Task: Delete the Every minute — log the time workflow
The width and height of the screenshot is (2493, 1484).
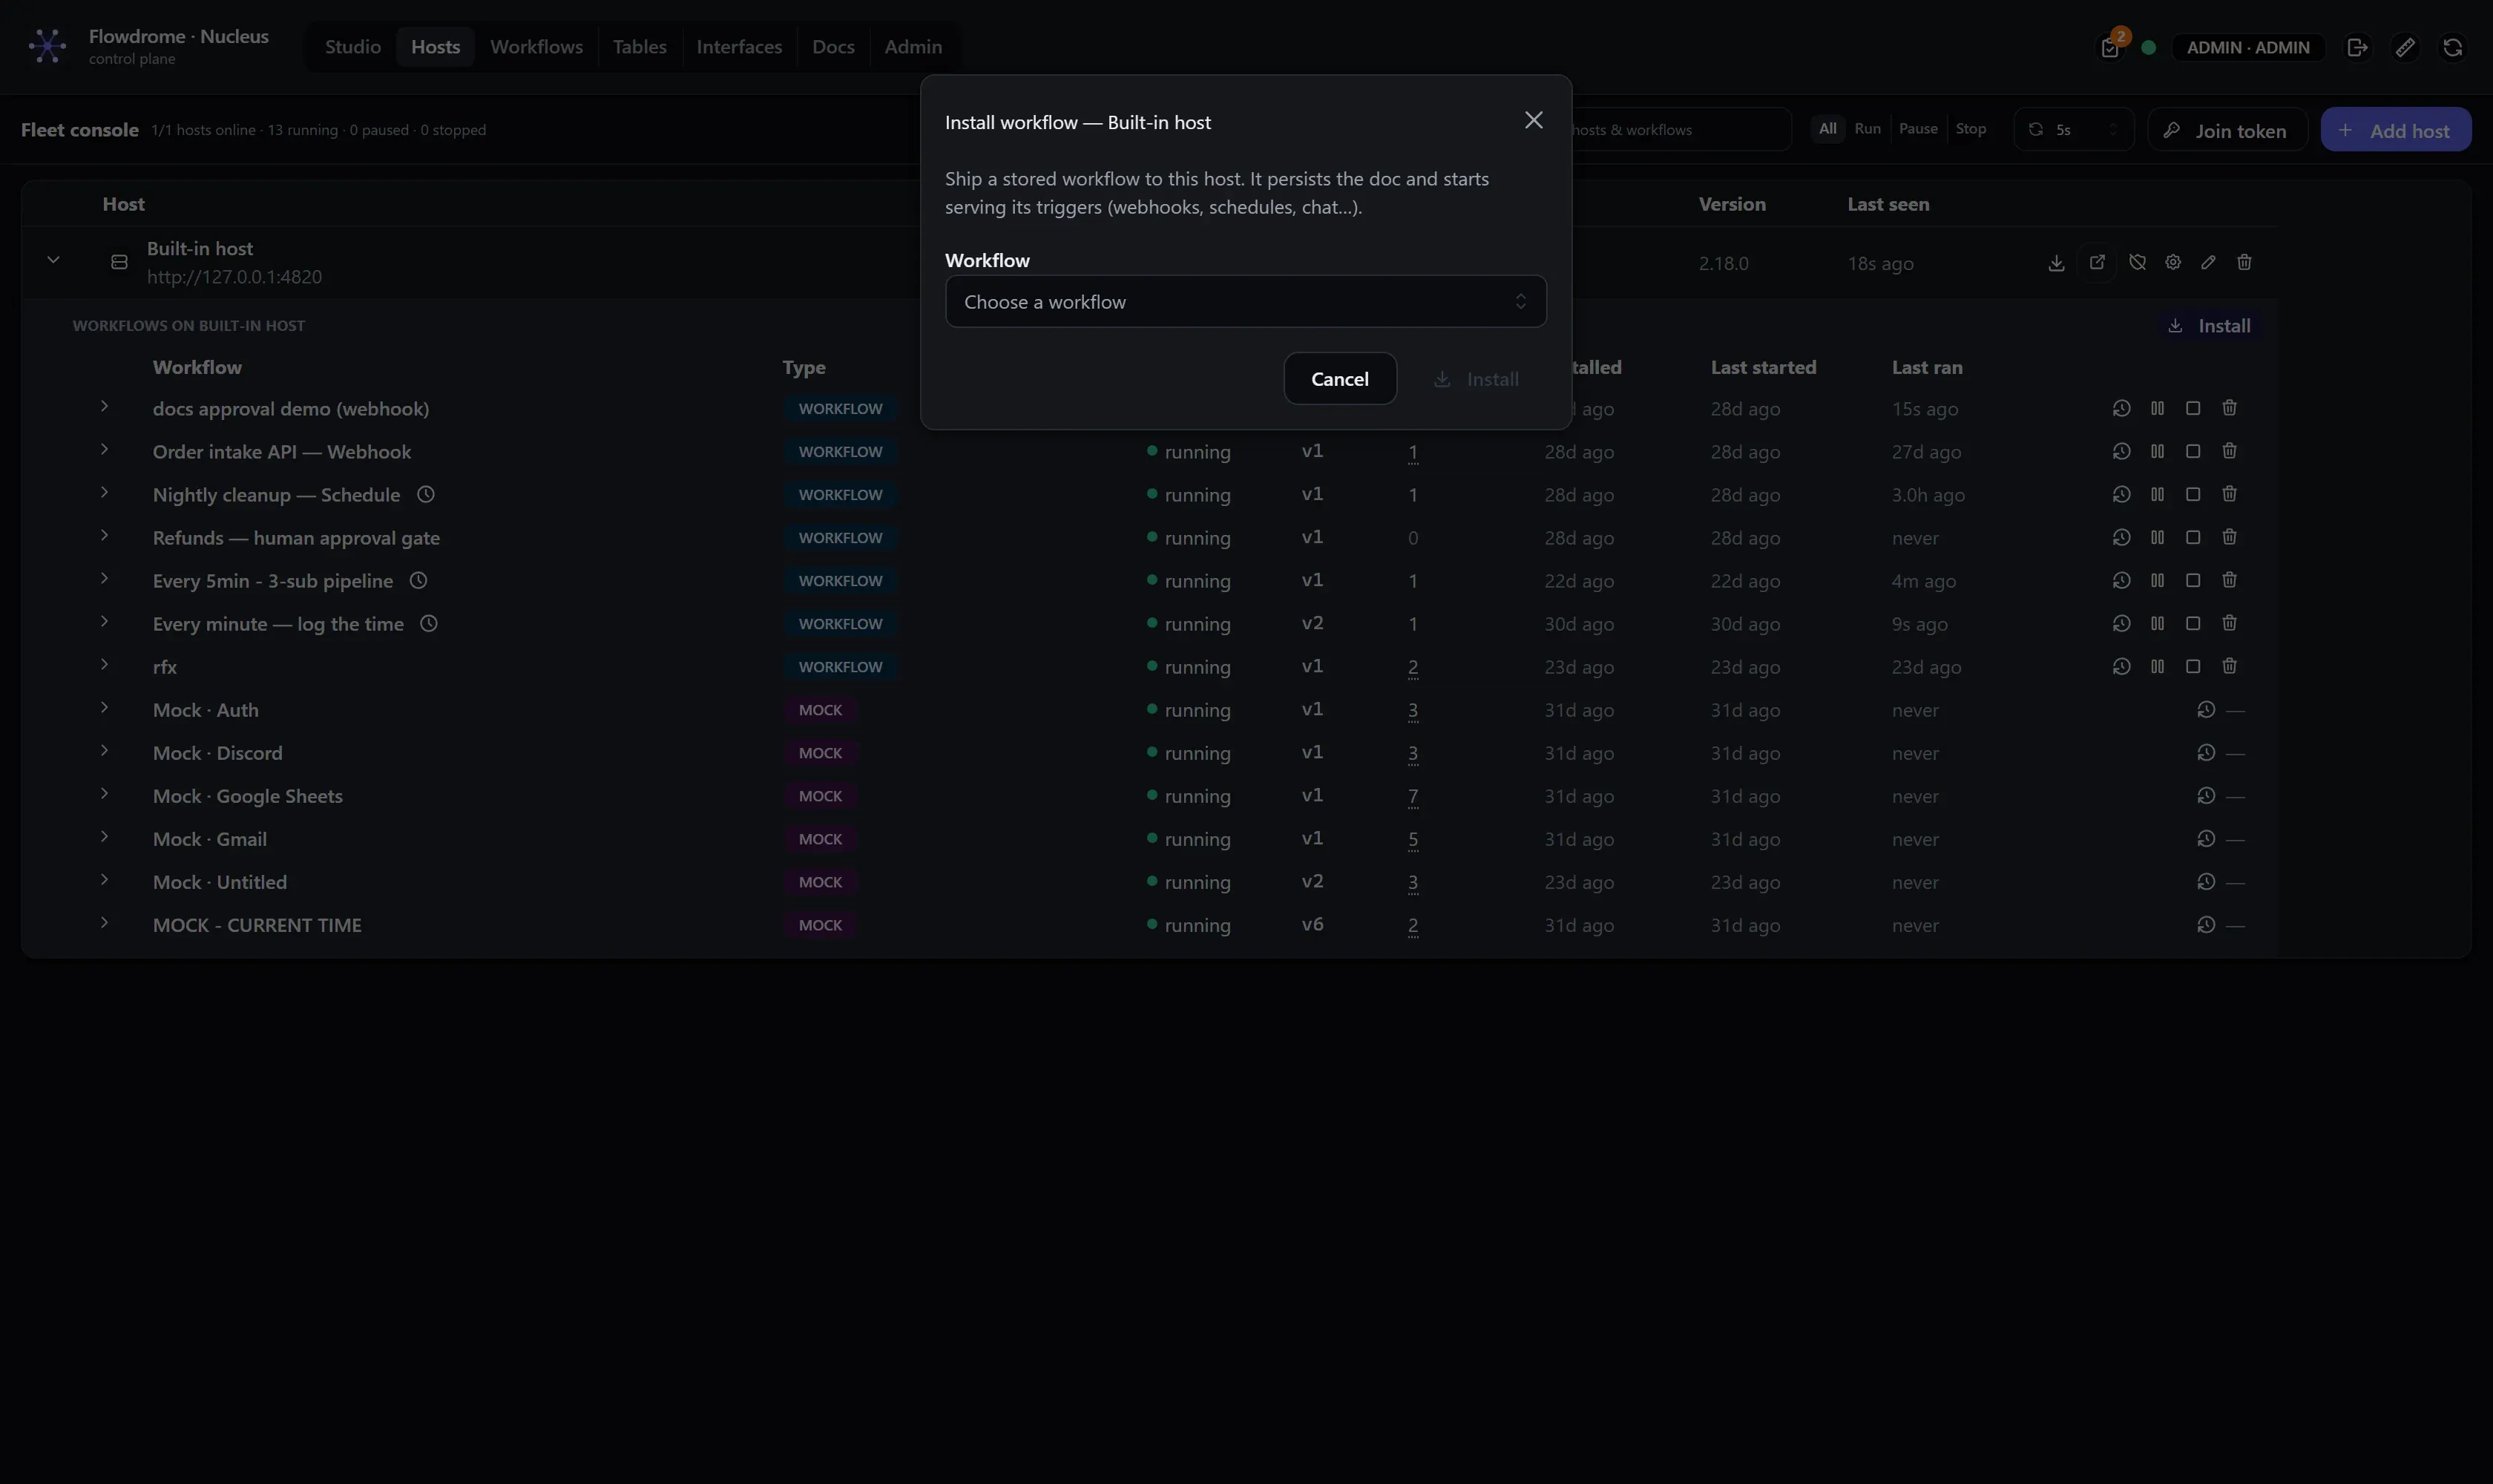Action: tap(2229, 623)
